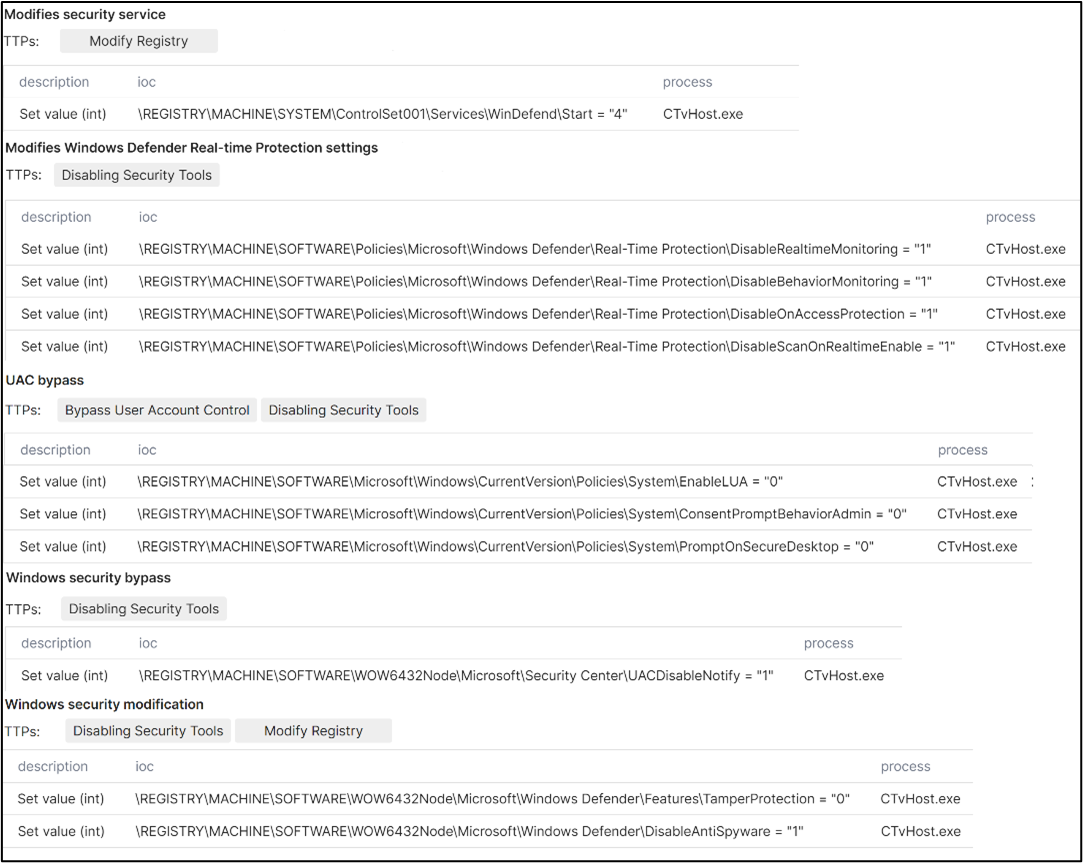
Task: Click Disabling Security Tools under Defender Real-time Protection
Action: [136, 175]
